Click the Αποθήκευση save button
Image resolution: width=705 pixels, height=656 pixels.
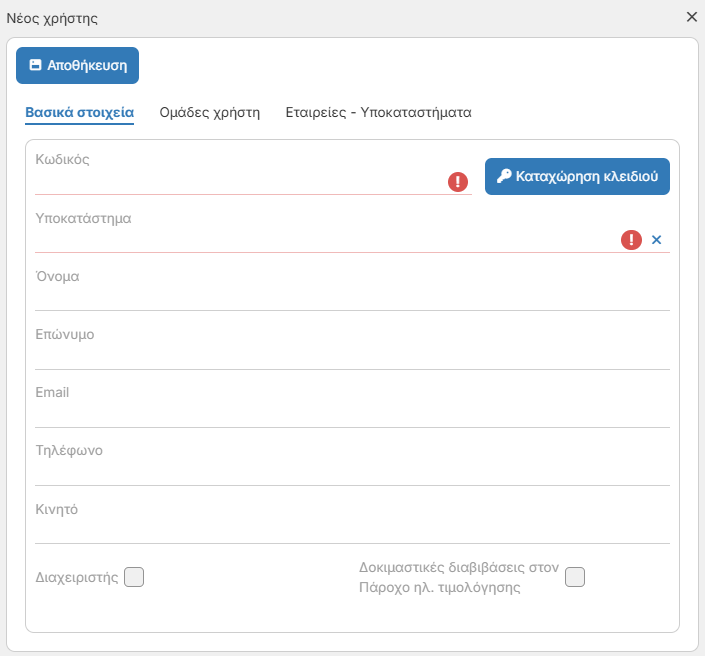coord(77,66)
